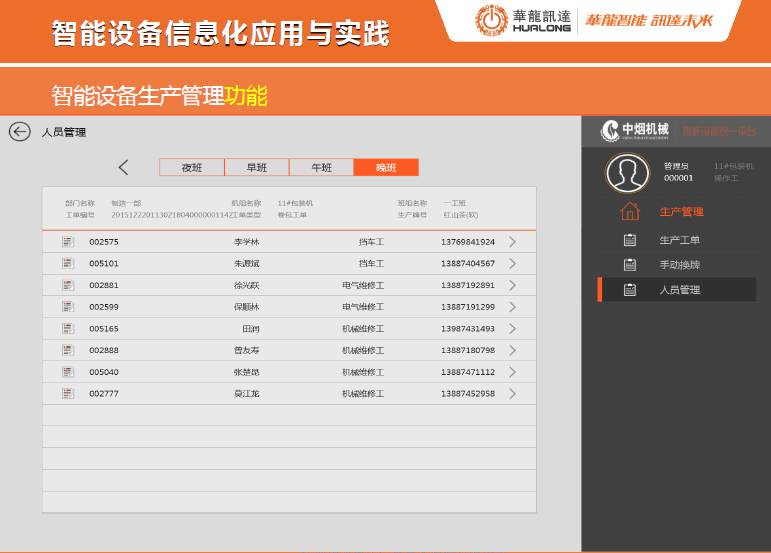Expand details arrow for 徐兴跃's row
771x553 pixels.
click(512, 285)
